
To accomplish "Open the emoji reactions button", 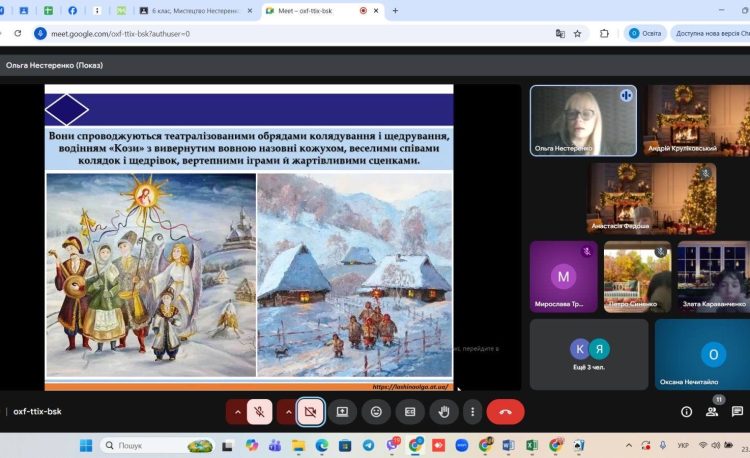I will pos(376,411).
